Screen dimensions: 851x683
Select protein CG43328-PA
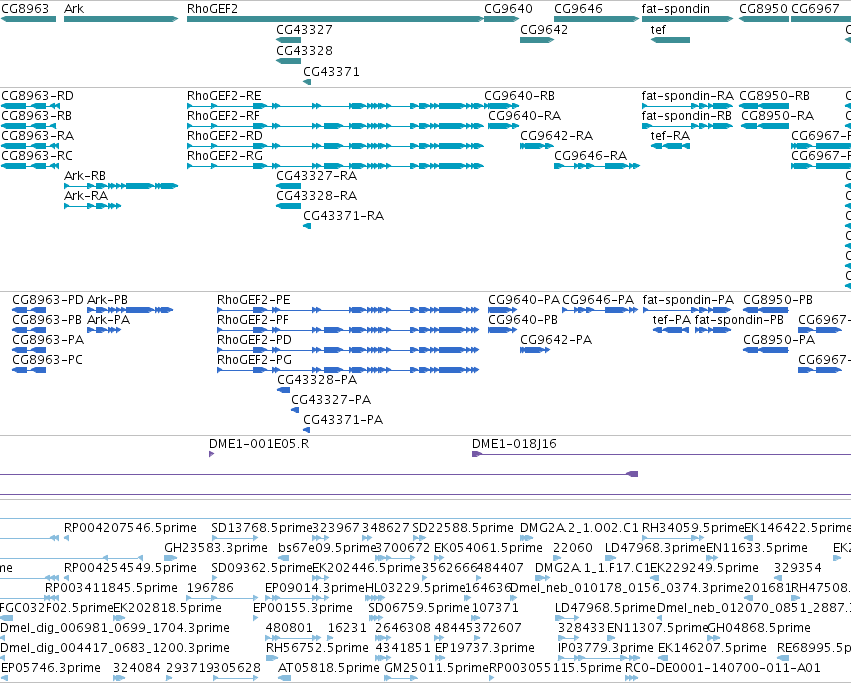pyautogui.click(x=283, y=390)
